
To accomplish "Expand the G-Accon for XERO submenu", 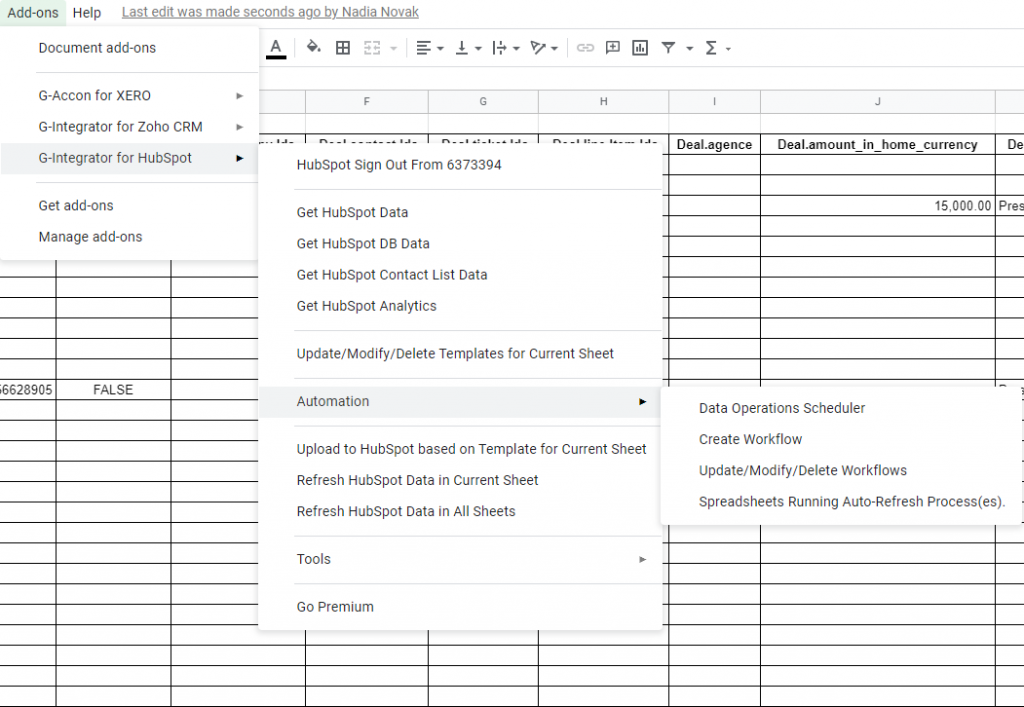I will pyautogui.click(x=129, y=95).
